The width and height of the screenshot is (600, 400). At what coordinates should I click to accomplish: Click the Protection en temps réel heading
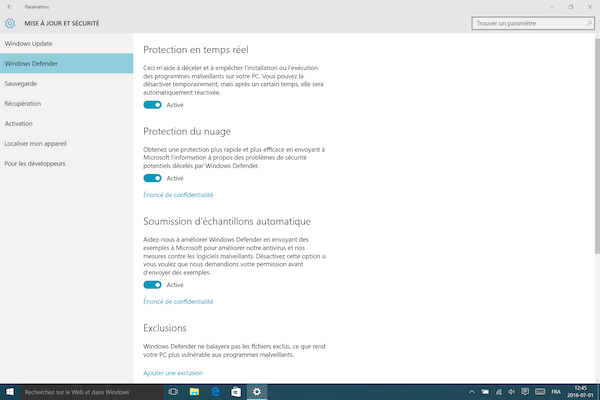(x=196, y=50)
